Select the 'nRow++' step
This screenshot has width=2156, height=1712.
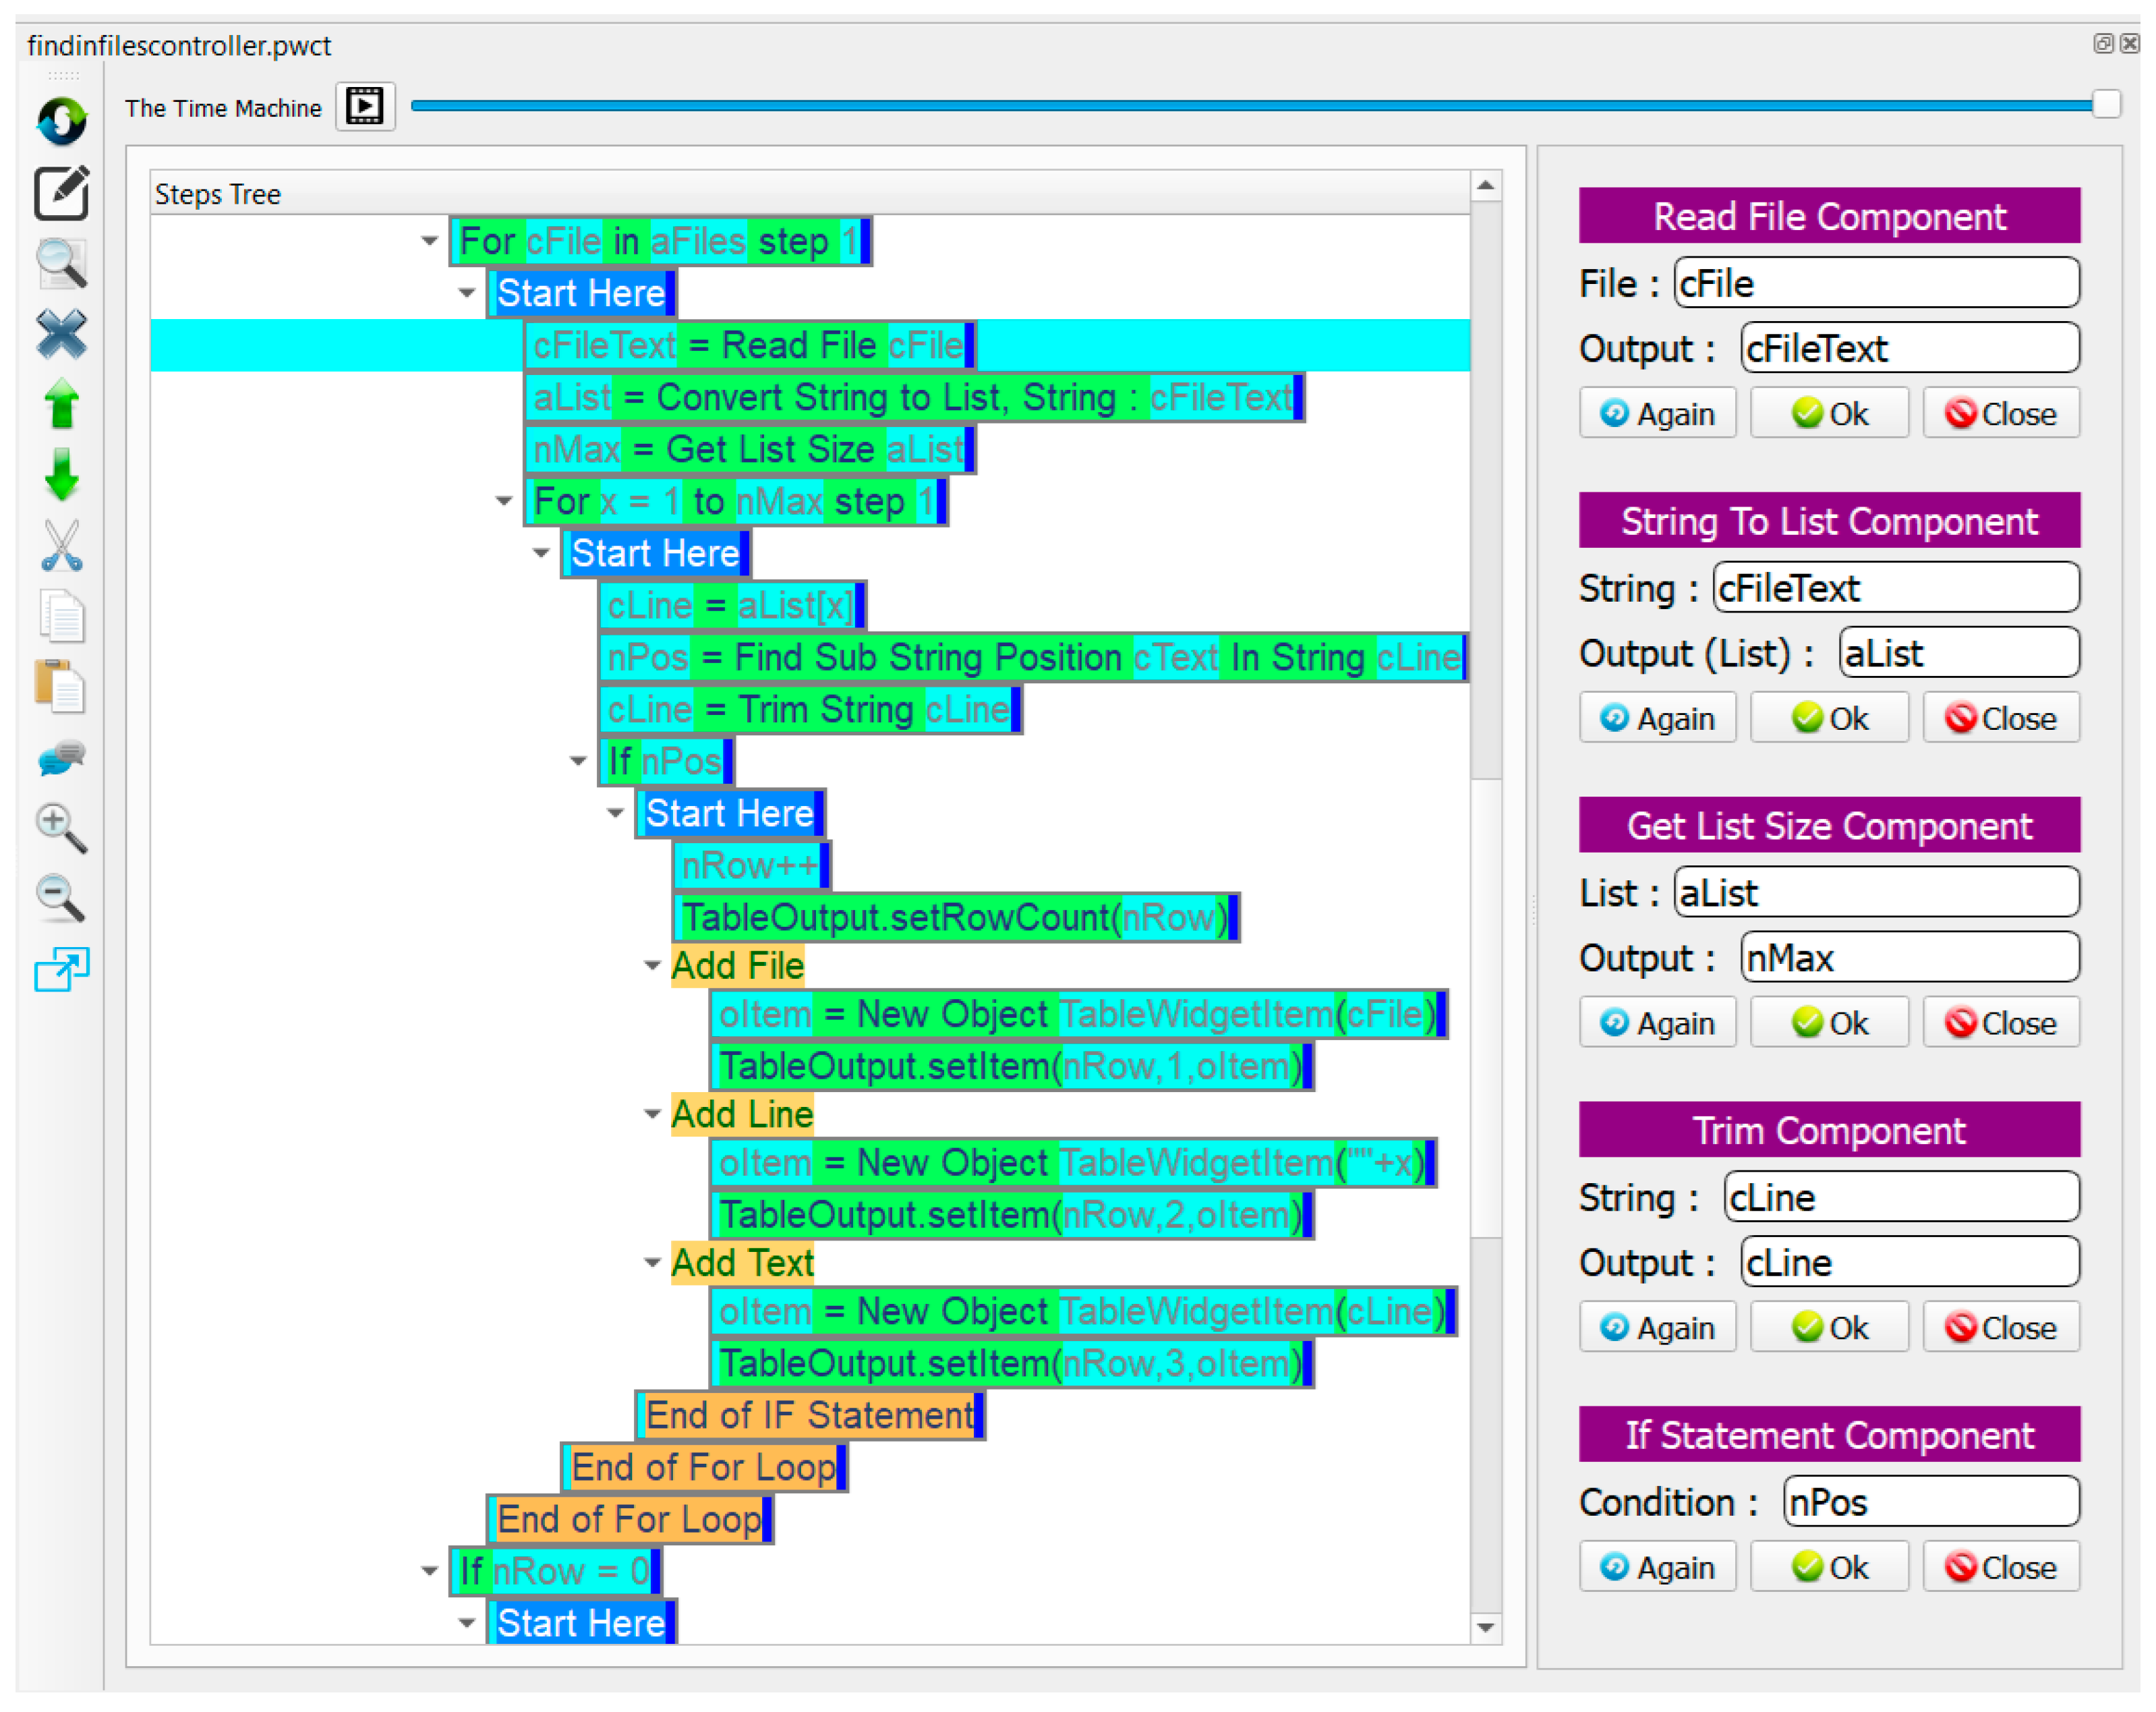pyautogui.click(x=750, y=865)
